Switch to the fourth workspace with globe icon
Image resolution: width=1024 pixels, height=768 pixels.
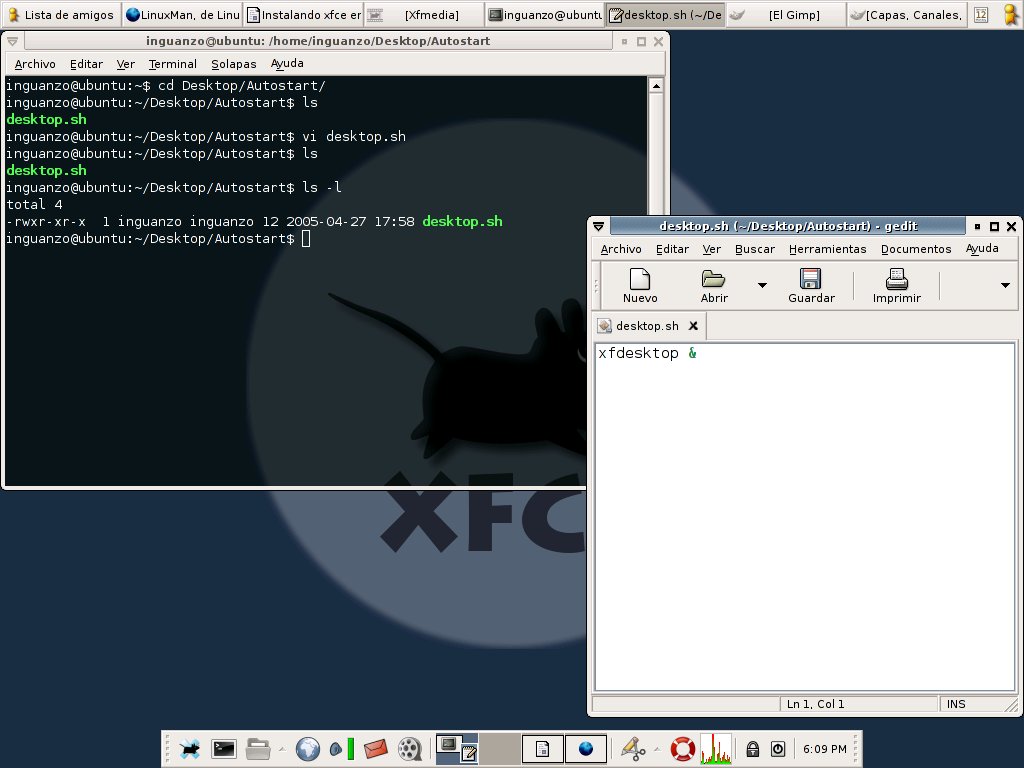click(586, 748)
